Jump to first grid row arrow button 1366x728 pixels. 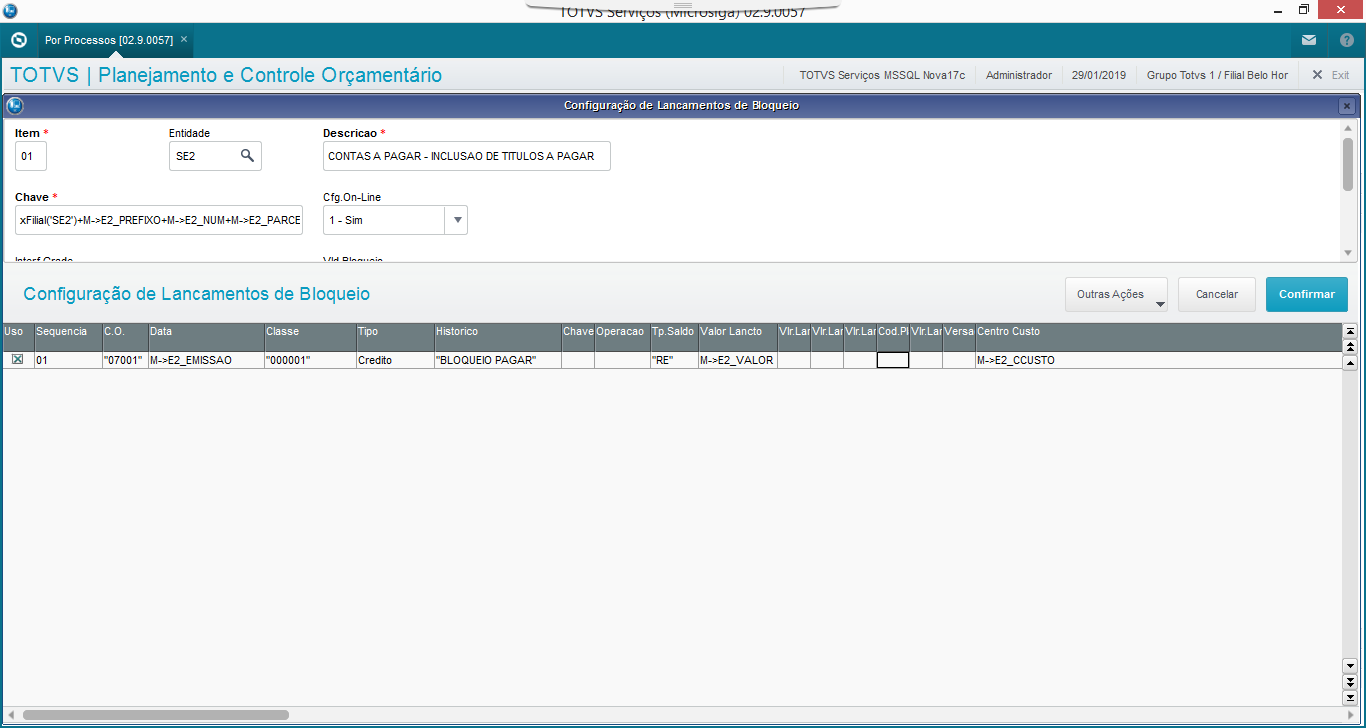pyautogui.click(x=1350, y=331)
